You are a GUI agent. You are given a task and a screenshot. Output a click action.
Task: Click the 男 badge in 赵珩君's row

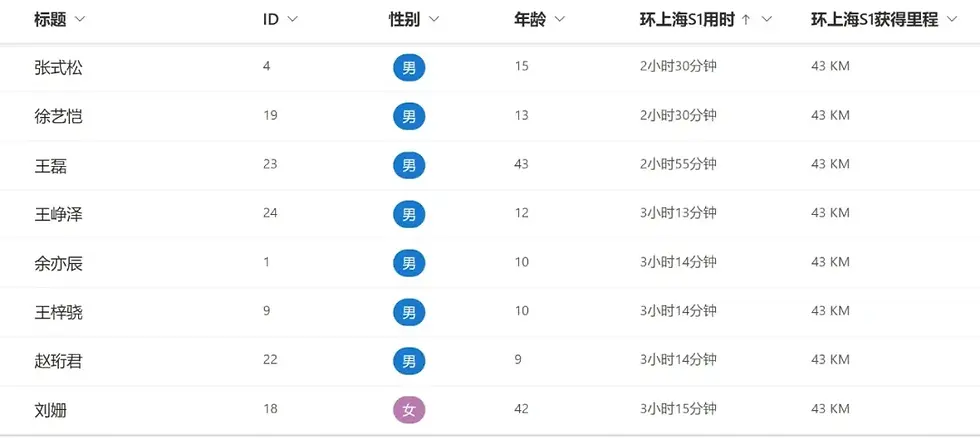tap(409, 361)
